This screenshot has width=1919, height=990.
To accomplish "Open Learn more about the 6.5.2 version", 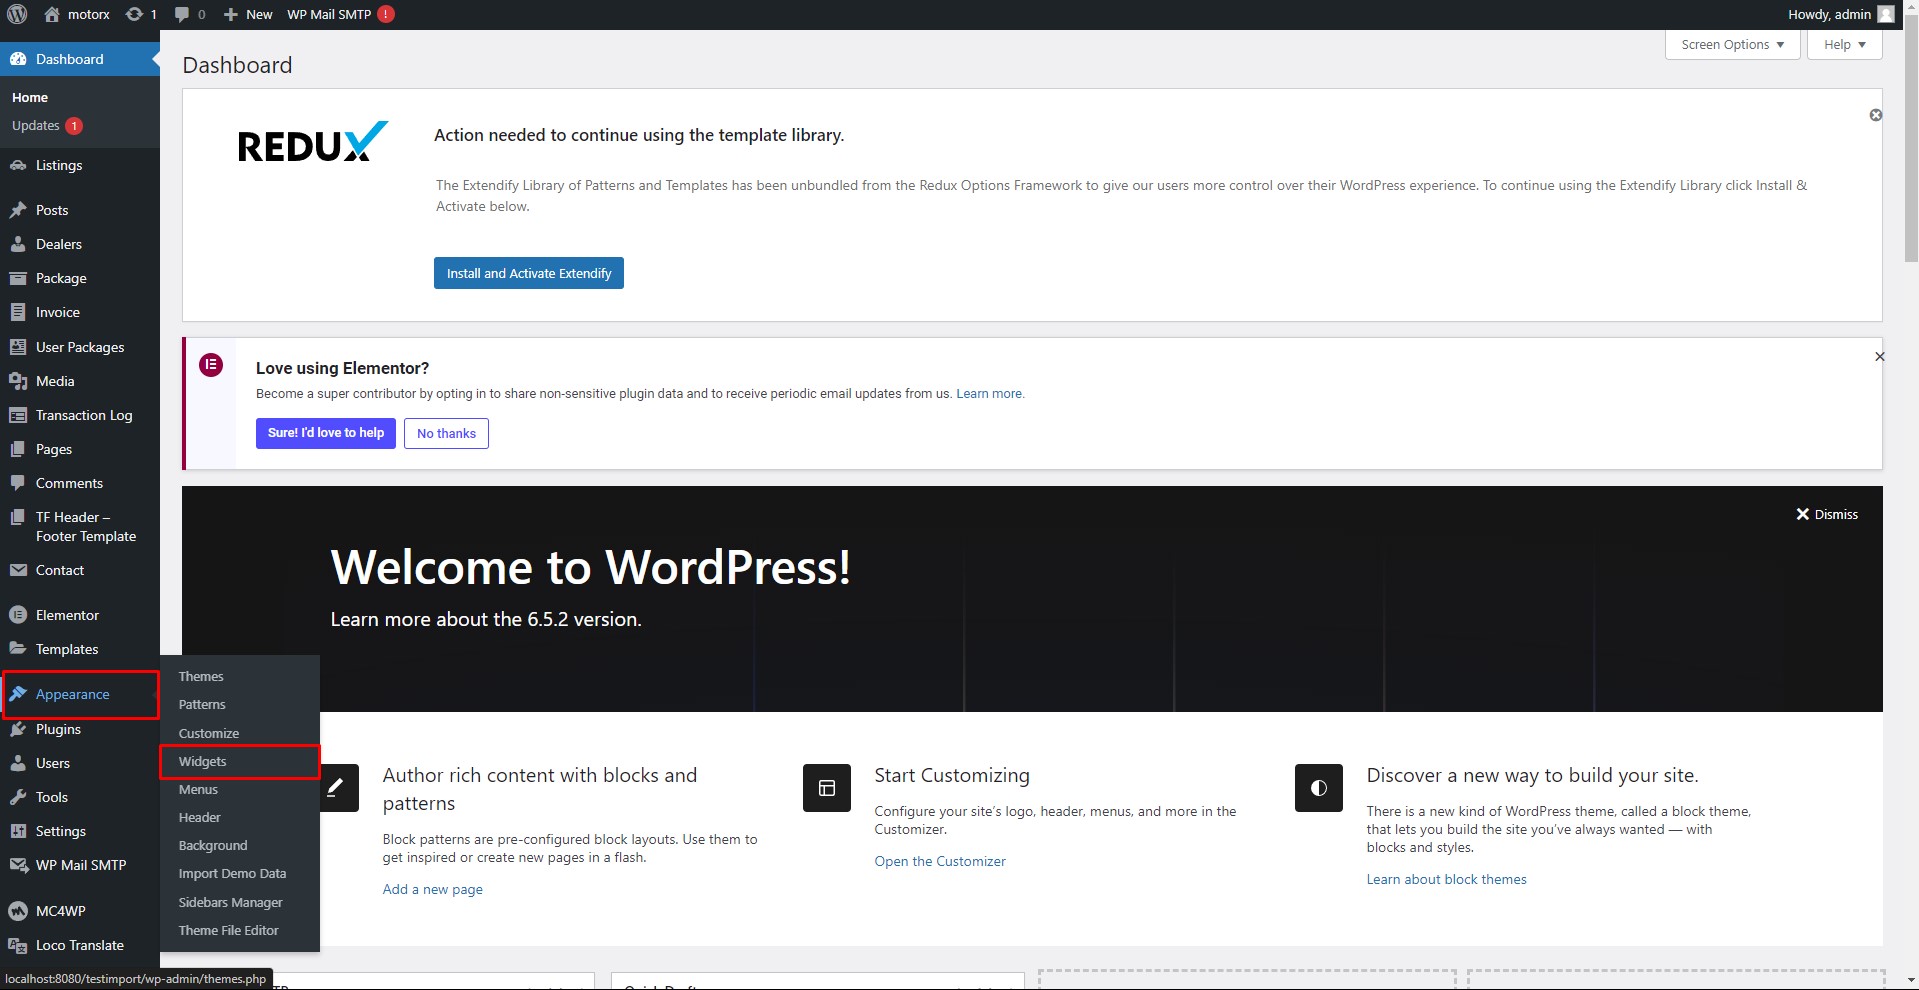I will (x=486, y=619).
